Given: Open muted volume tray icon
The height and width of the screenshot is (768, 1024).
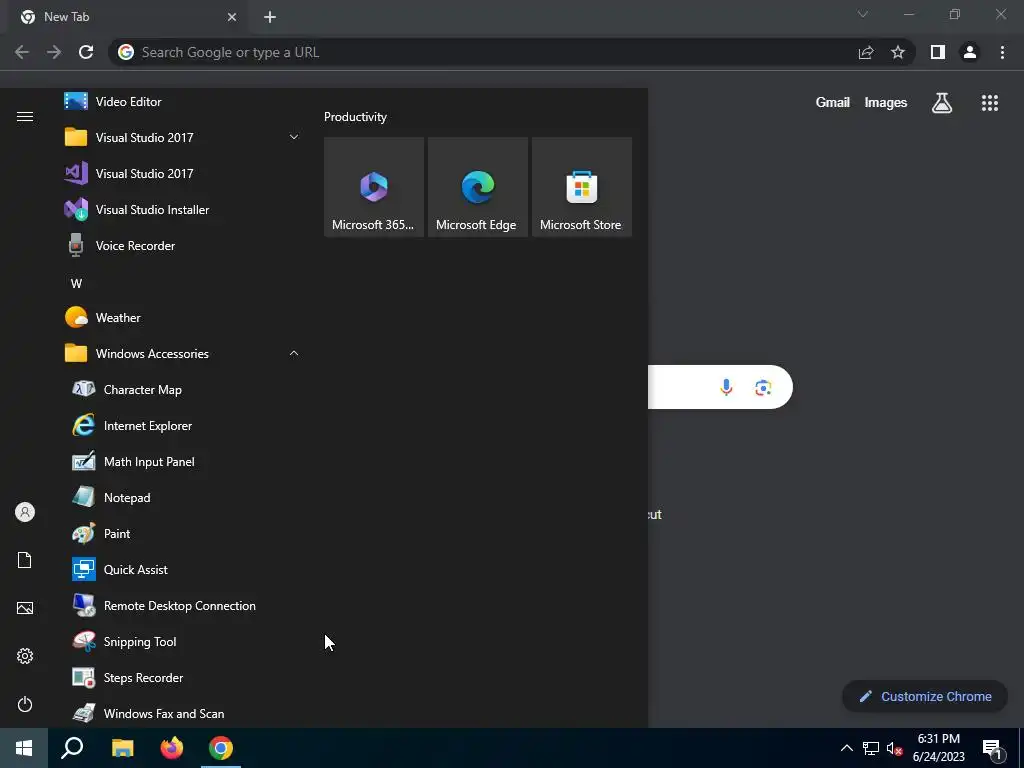Looking at the screenshot, I should pyautogui.click(x=895, y=748).
